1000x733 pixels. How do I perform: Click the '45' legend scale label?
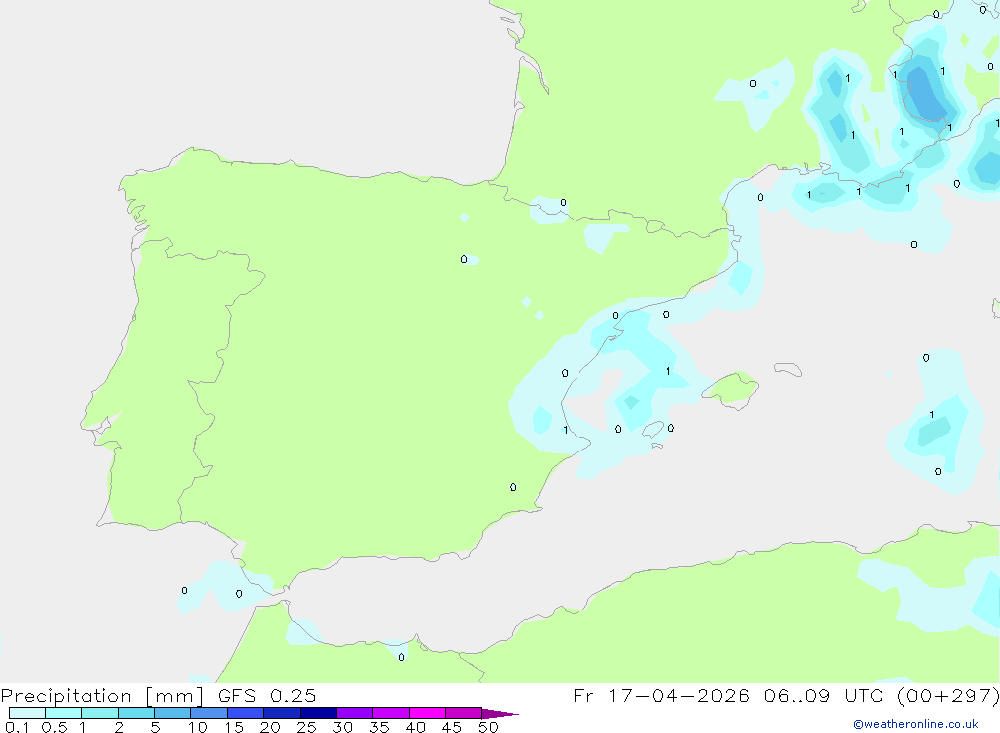452,727
